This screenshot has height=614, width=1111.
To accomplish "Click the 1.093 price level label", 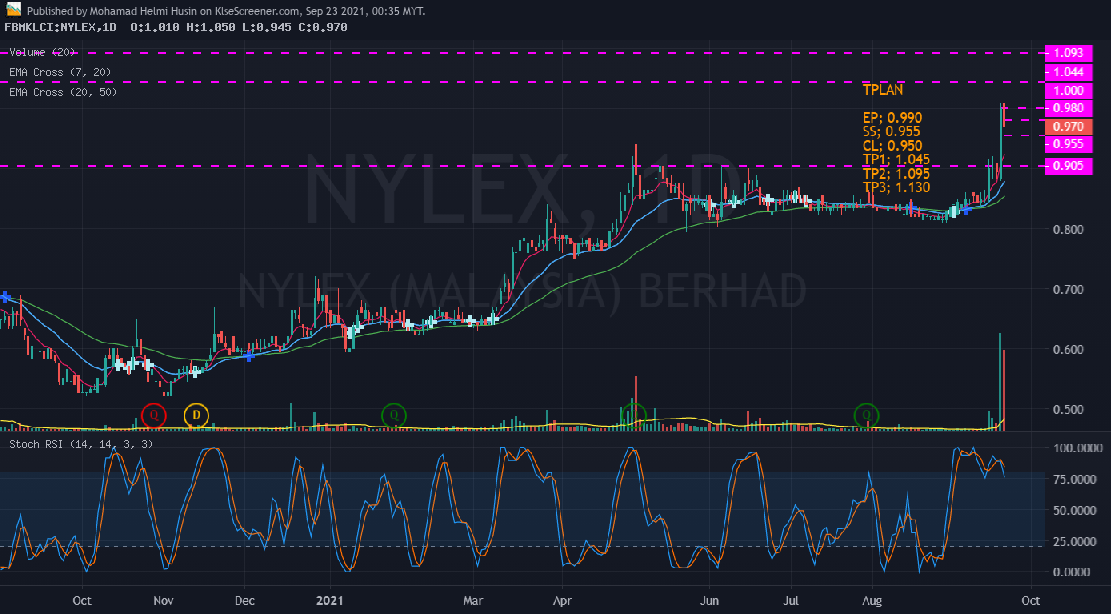I will (1067, 53).
